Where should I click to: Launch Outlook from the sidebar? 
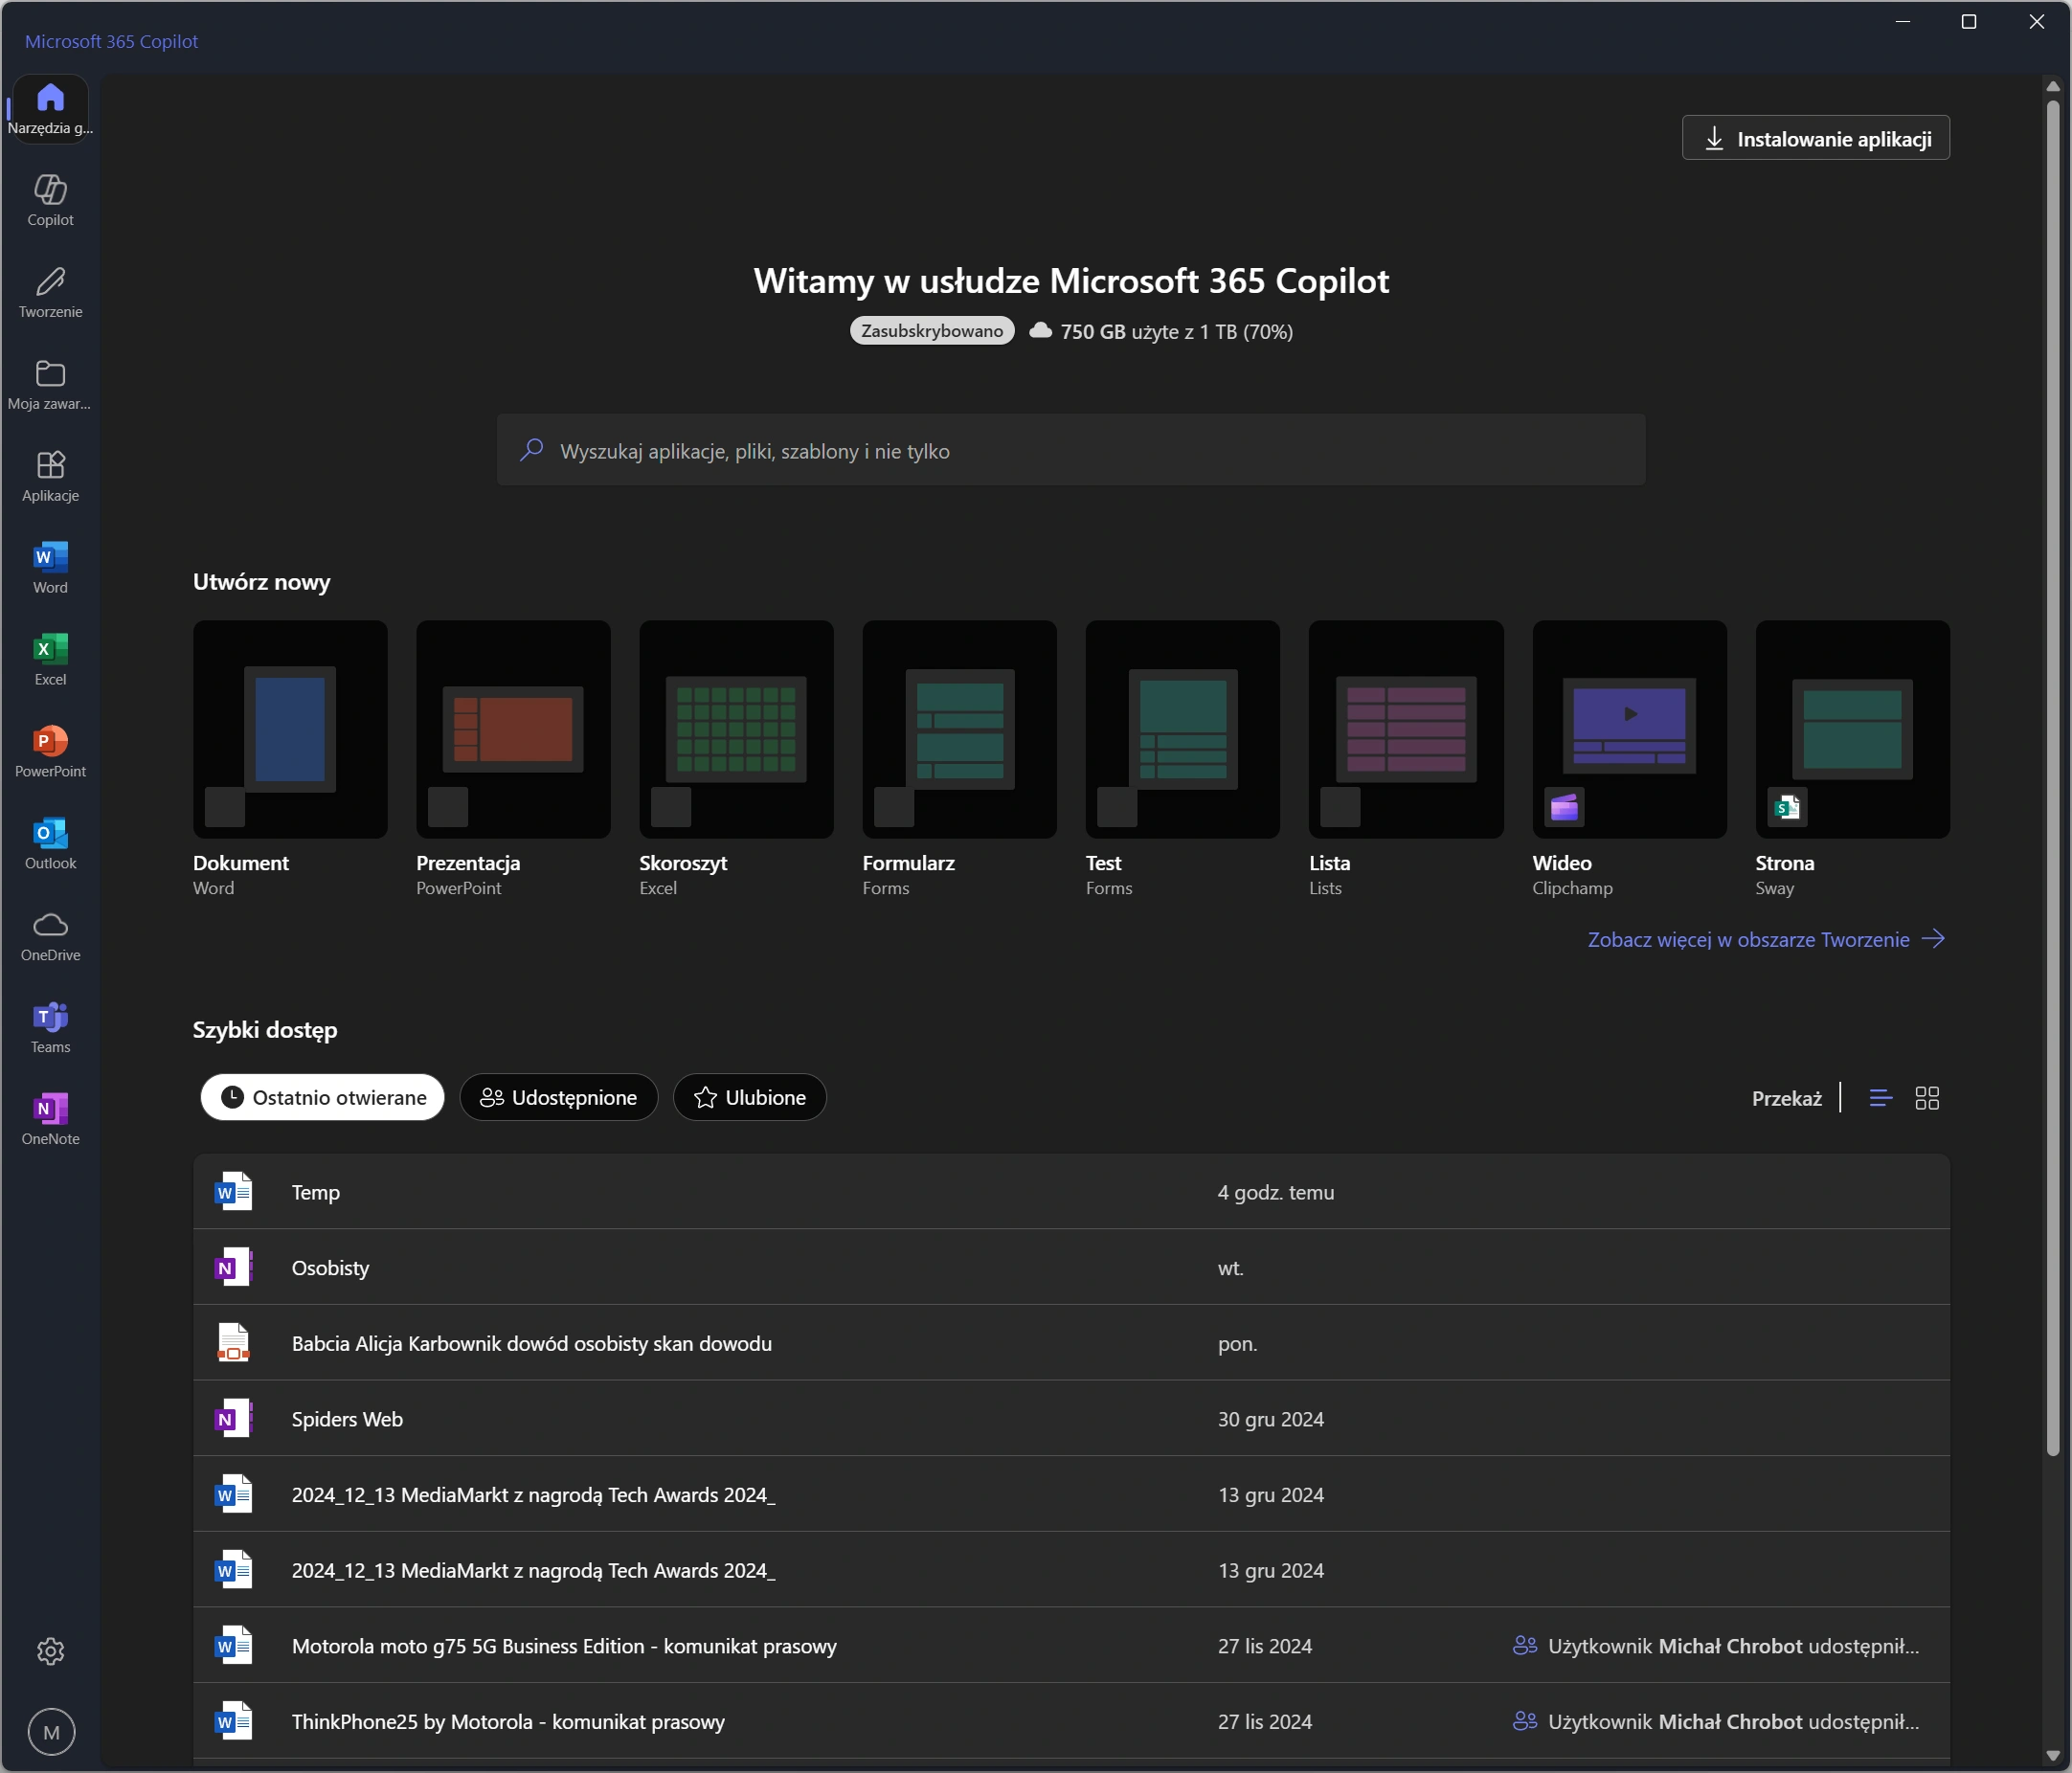50,845
